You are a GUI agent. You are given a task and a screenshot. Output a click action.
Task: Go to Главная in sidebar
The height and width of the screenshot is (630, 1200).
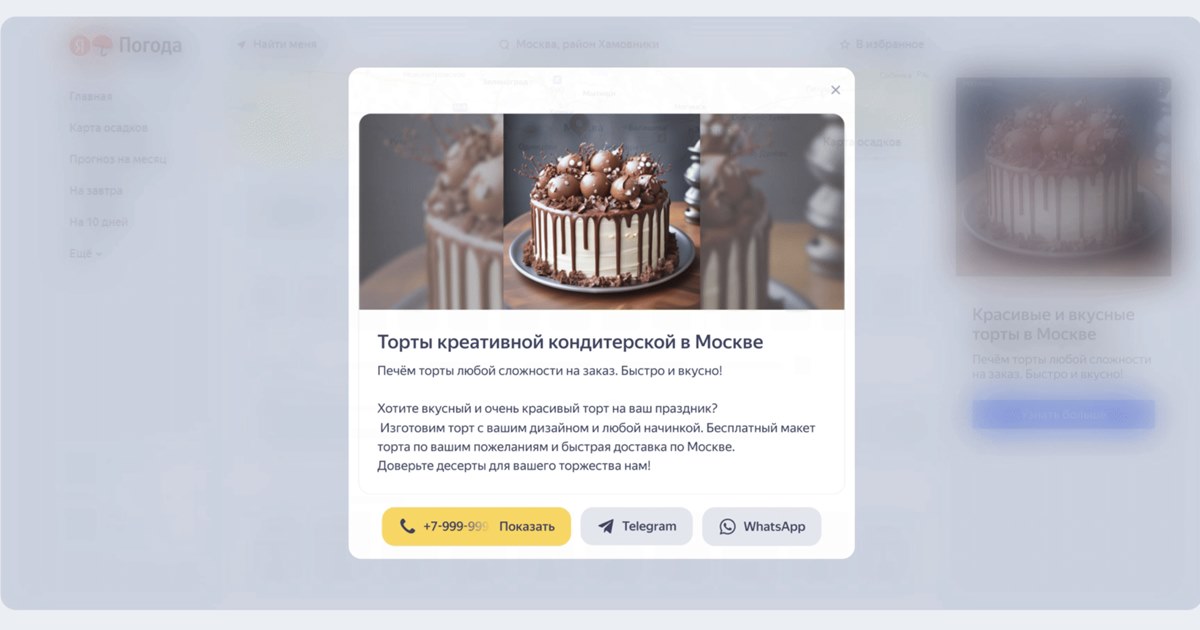91,97
